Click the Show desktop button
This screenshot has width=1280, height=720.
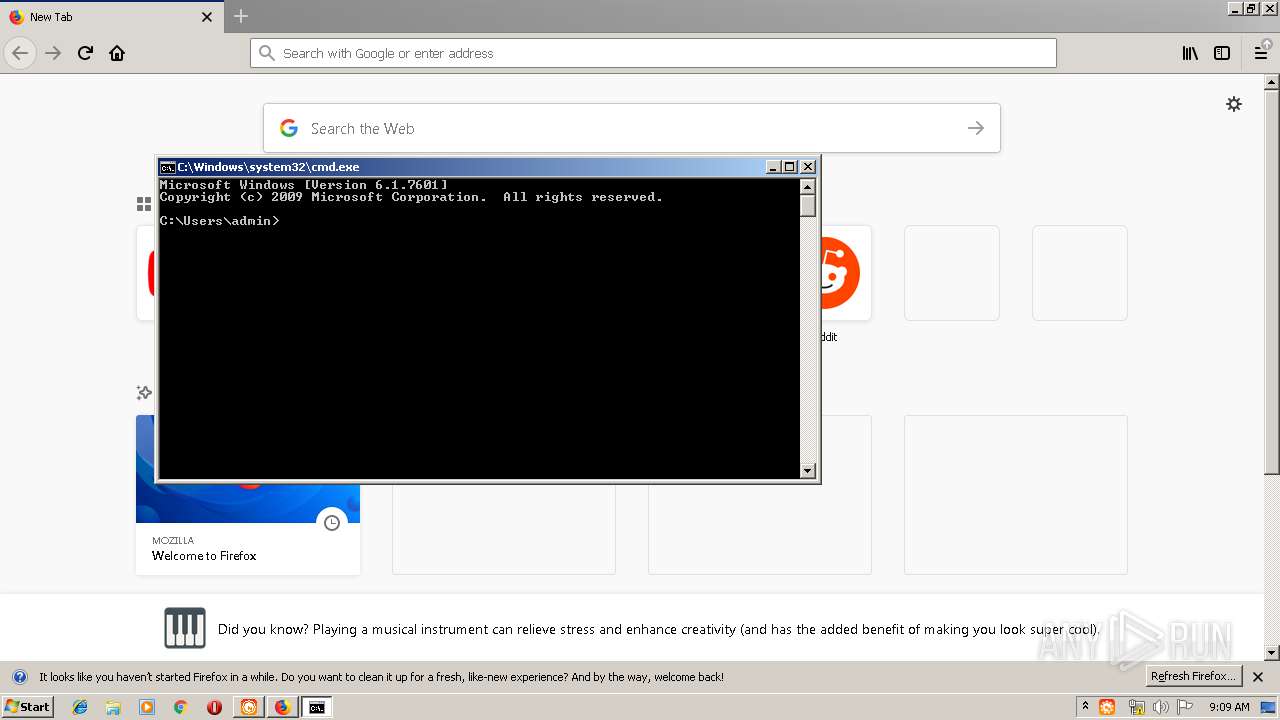pyautogui.click(x=1268, y=707)
